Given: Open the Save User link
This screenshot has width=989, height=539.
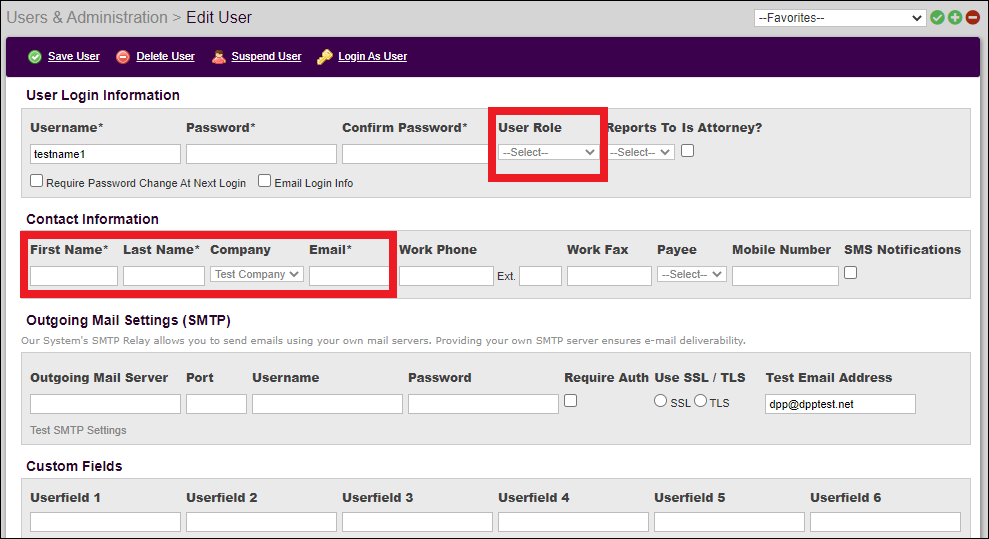Looking at the screenshot, I should click(74, 56).
